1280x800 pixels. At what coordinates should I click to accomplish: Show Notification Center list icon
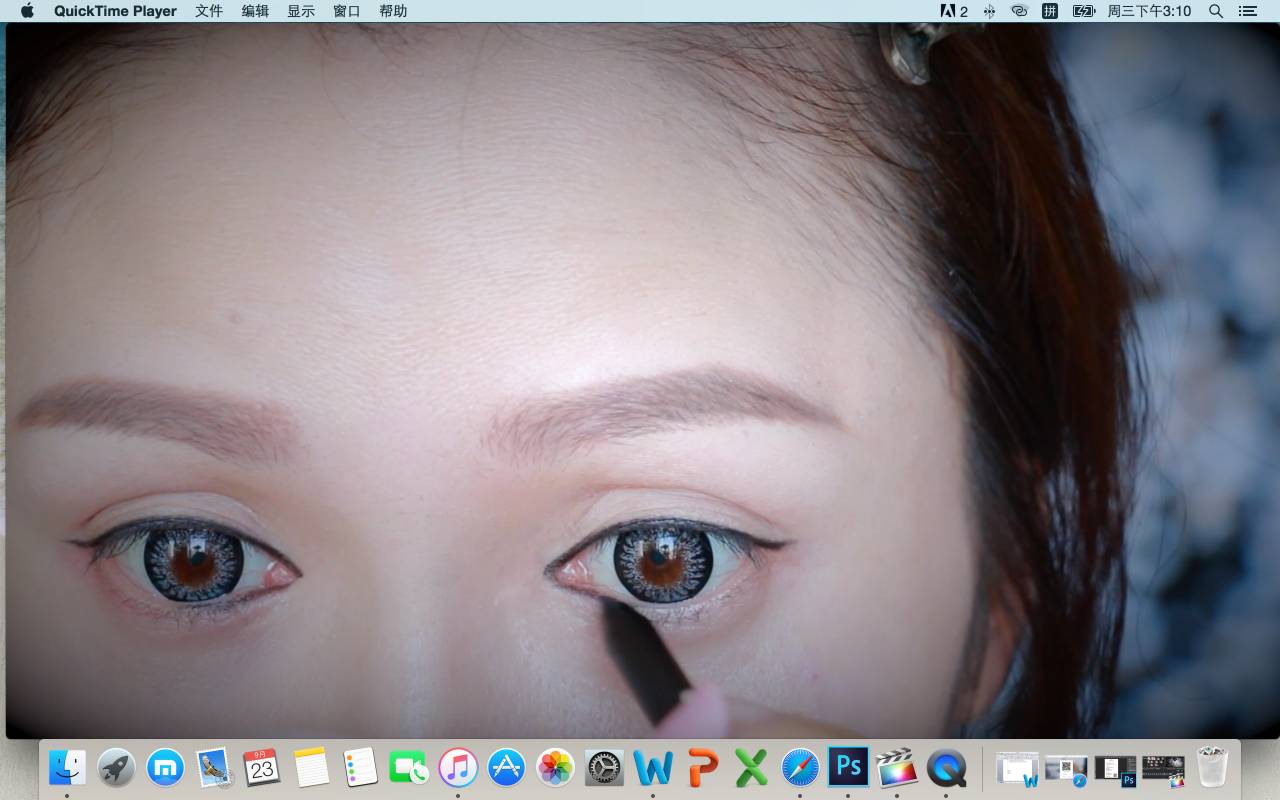1247,11
